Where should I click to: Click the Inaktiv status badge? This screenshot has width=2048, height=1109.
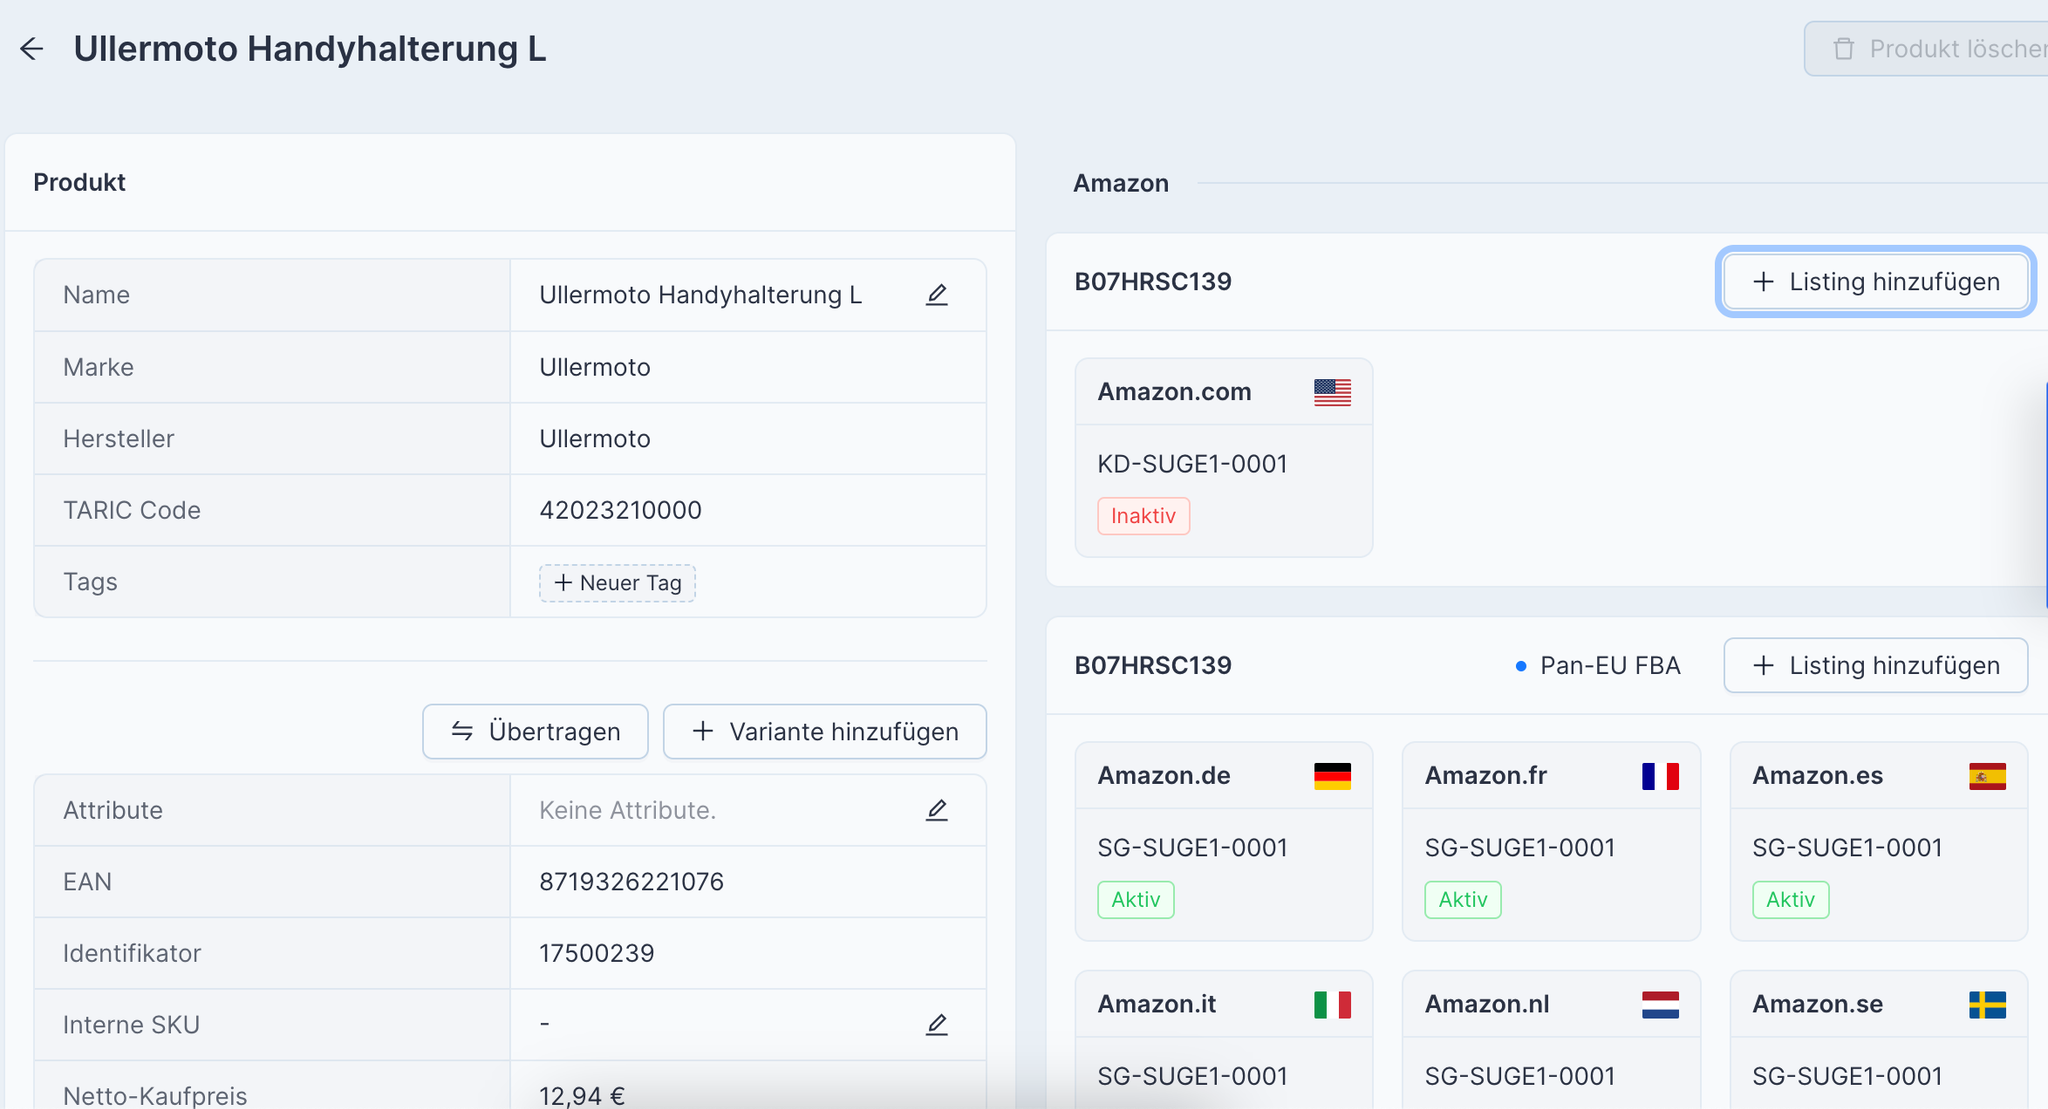1143,516
